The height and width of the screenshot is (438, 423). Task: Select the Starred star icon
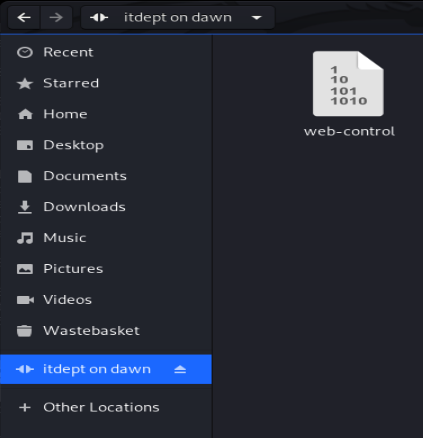click(x=25, y=83)
